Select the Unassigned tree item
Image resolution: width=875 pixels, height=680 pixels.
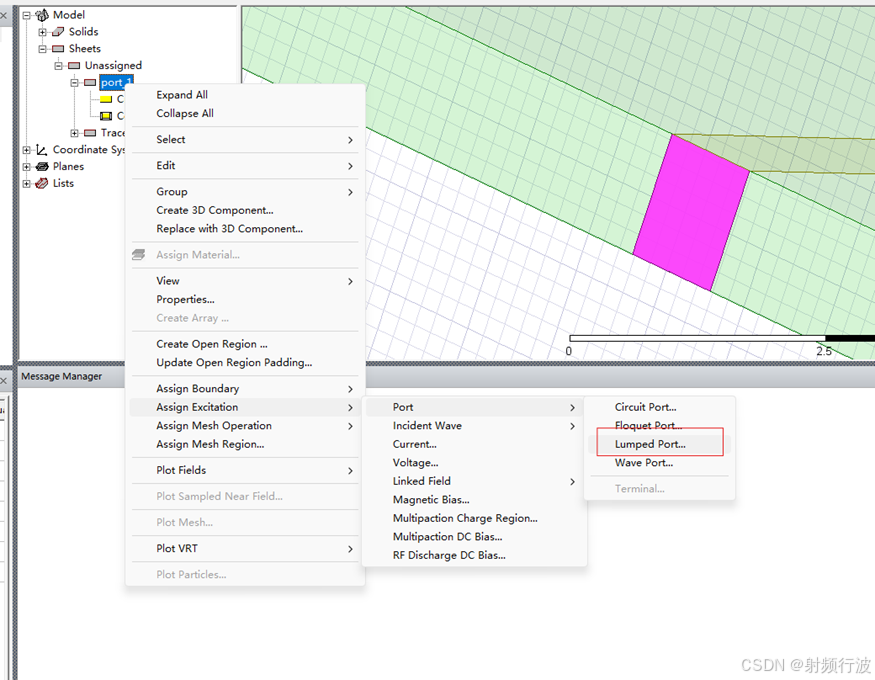113,66
